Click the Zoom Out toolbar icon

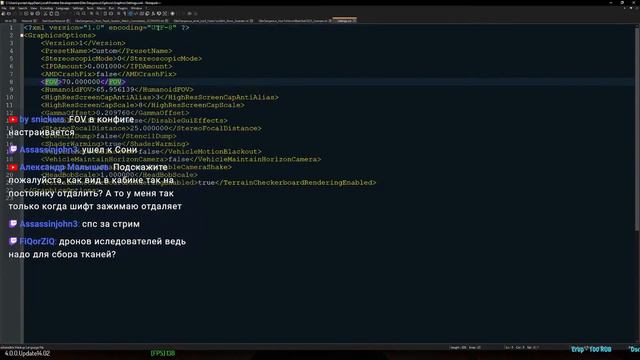97,13
